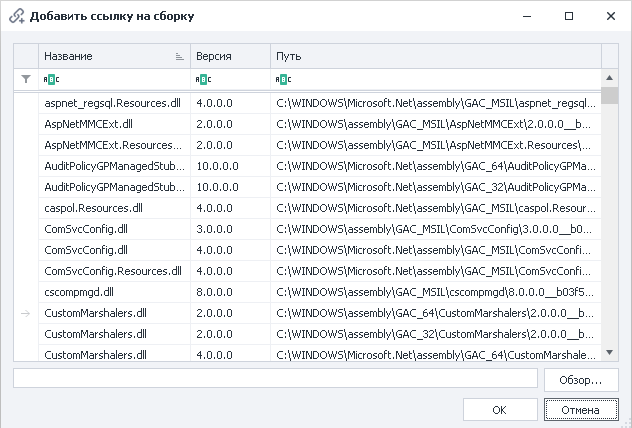Click the sort indicator in Название header

click(x=179, y=57)
